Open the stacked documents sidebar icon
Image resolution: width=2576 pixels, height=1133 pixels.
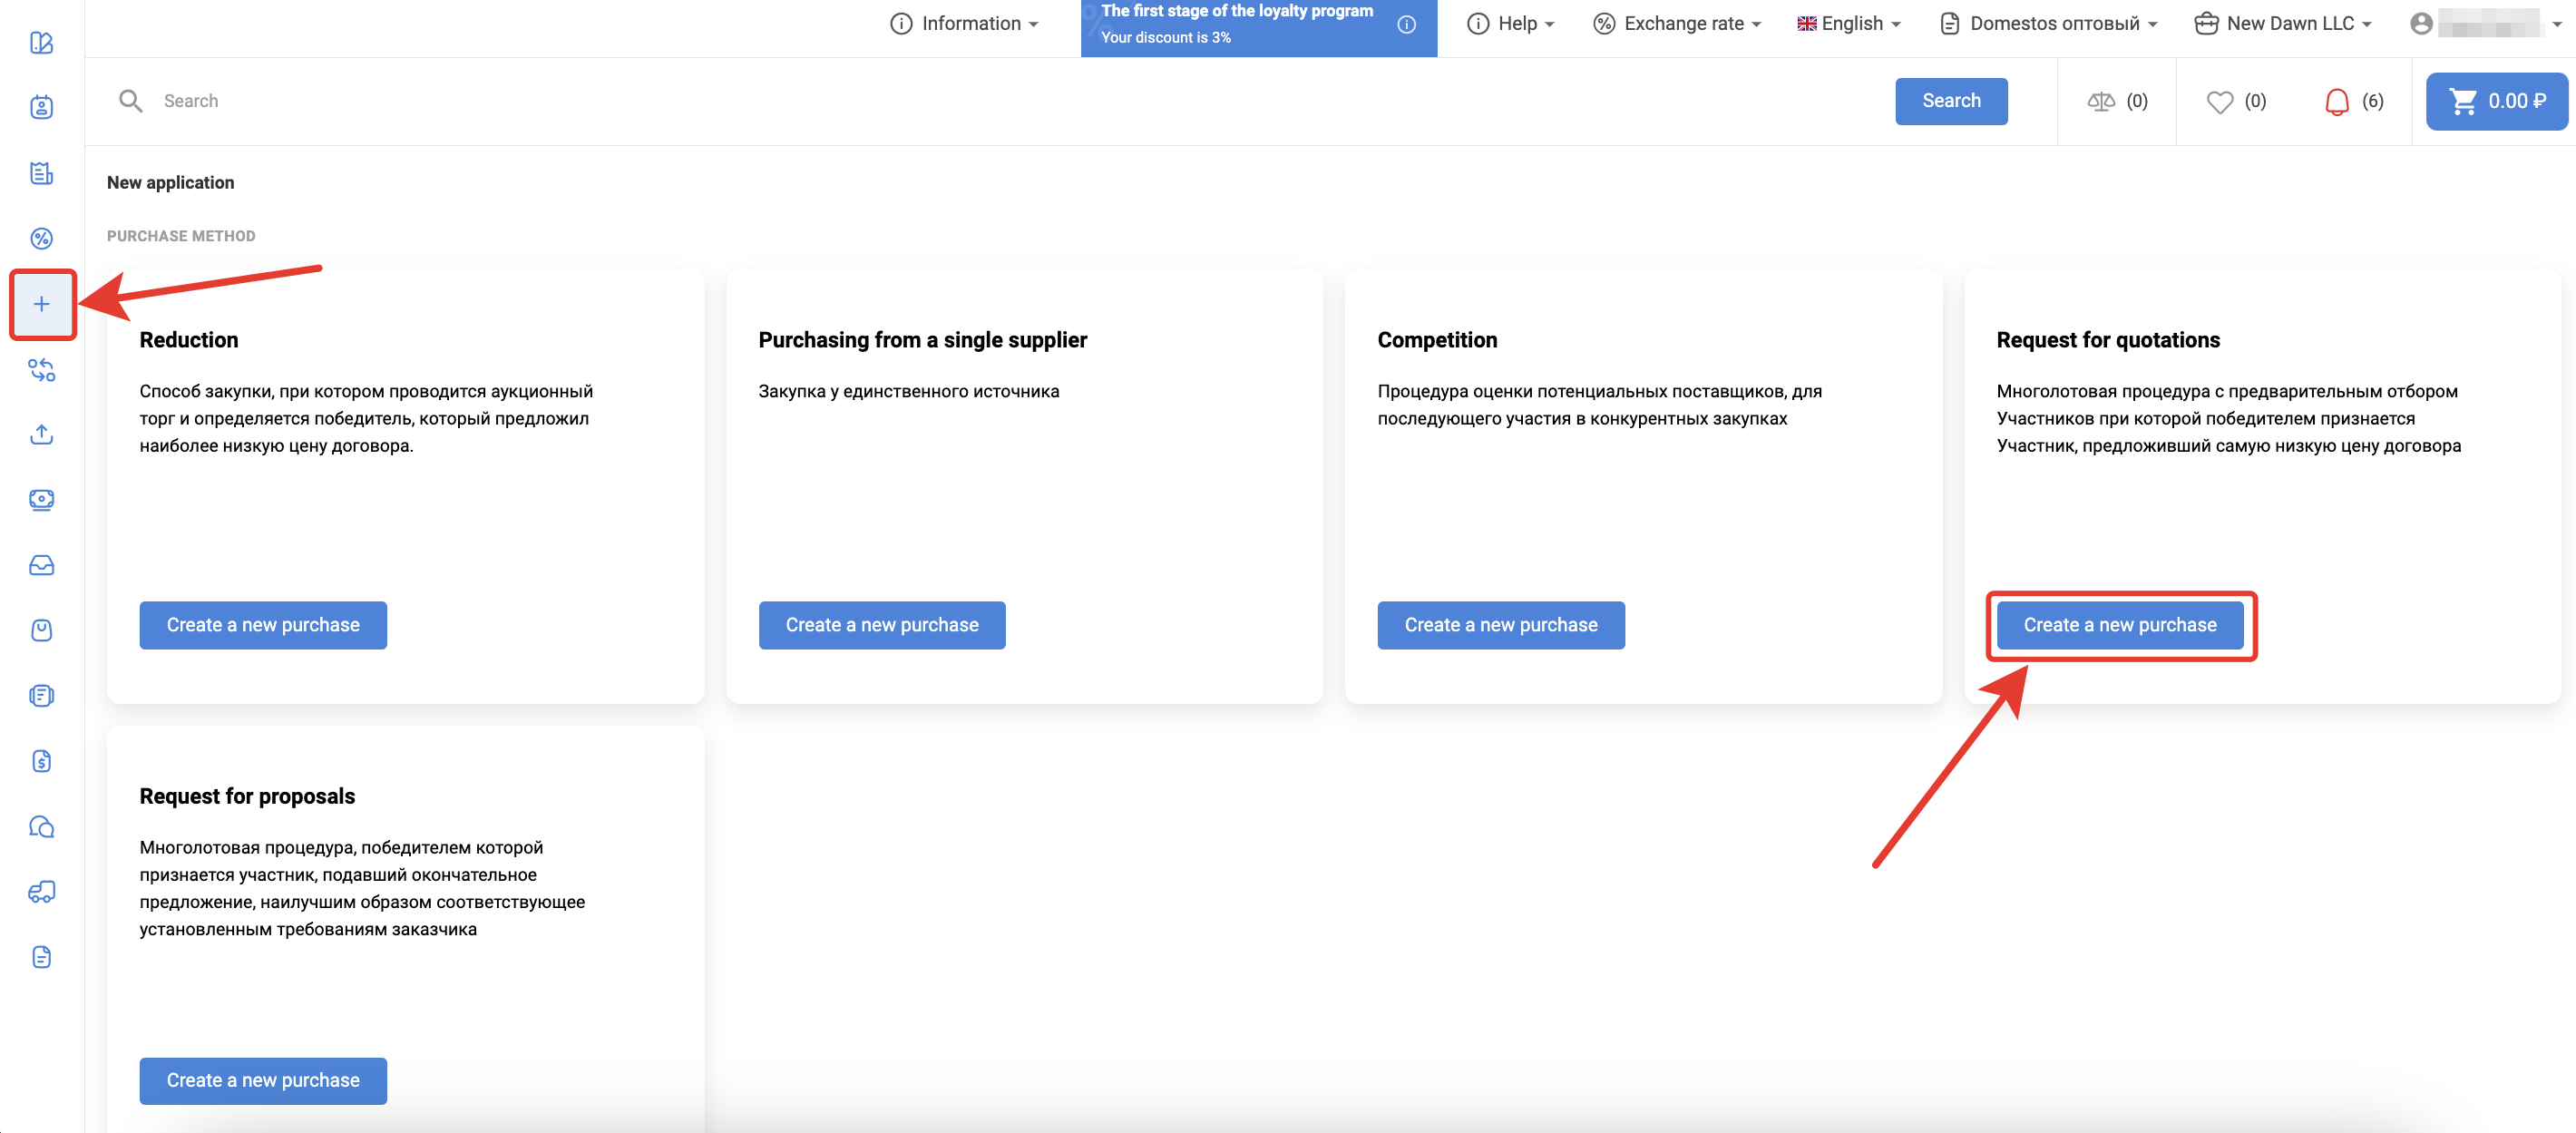[41, 696]
